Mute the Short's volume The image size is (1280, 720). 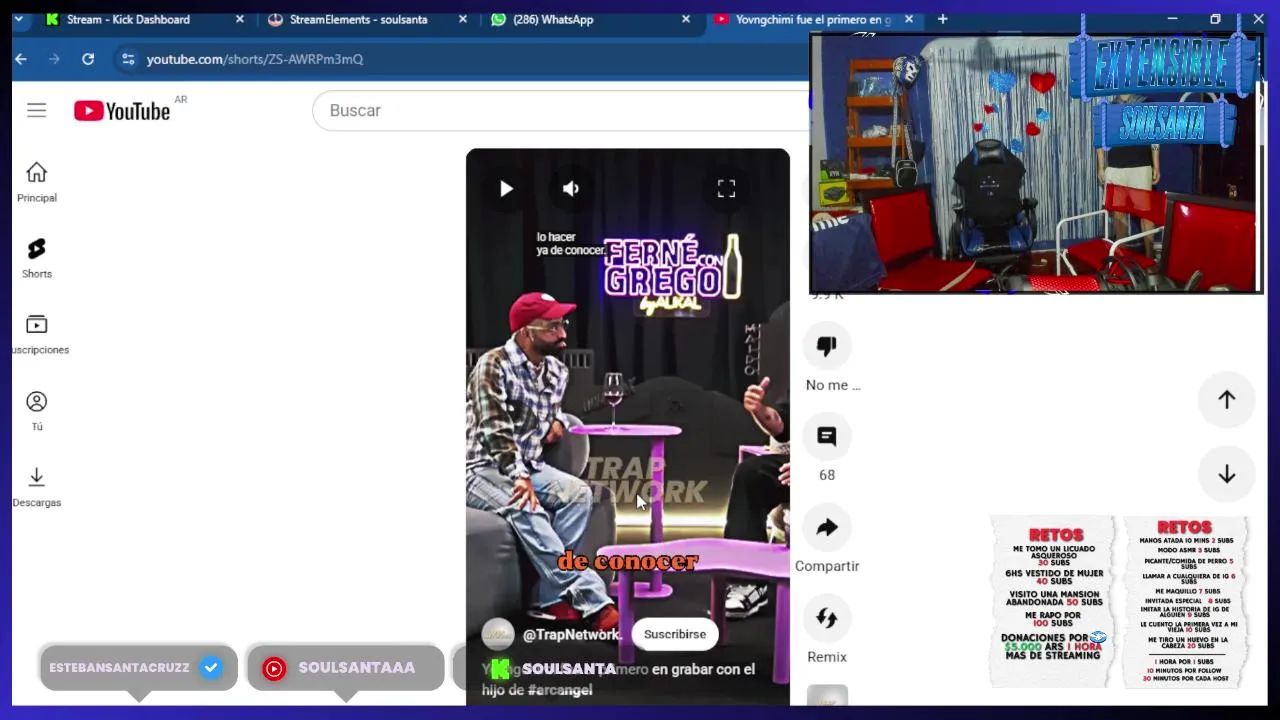[x=571, y=188]
